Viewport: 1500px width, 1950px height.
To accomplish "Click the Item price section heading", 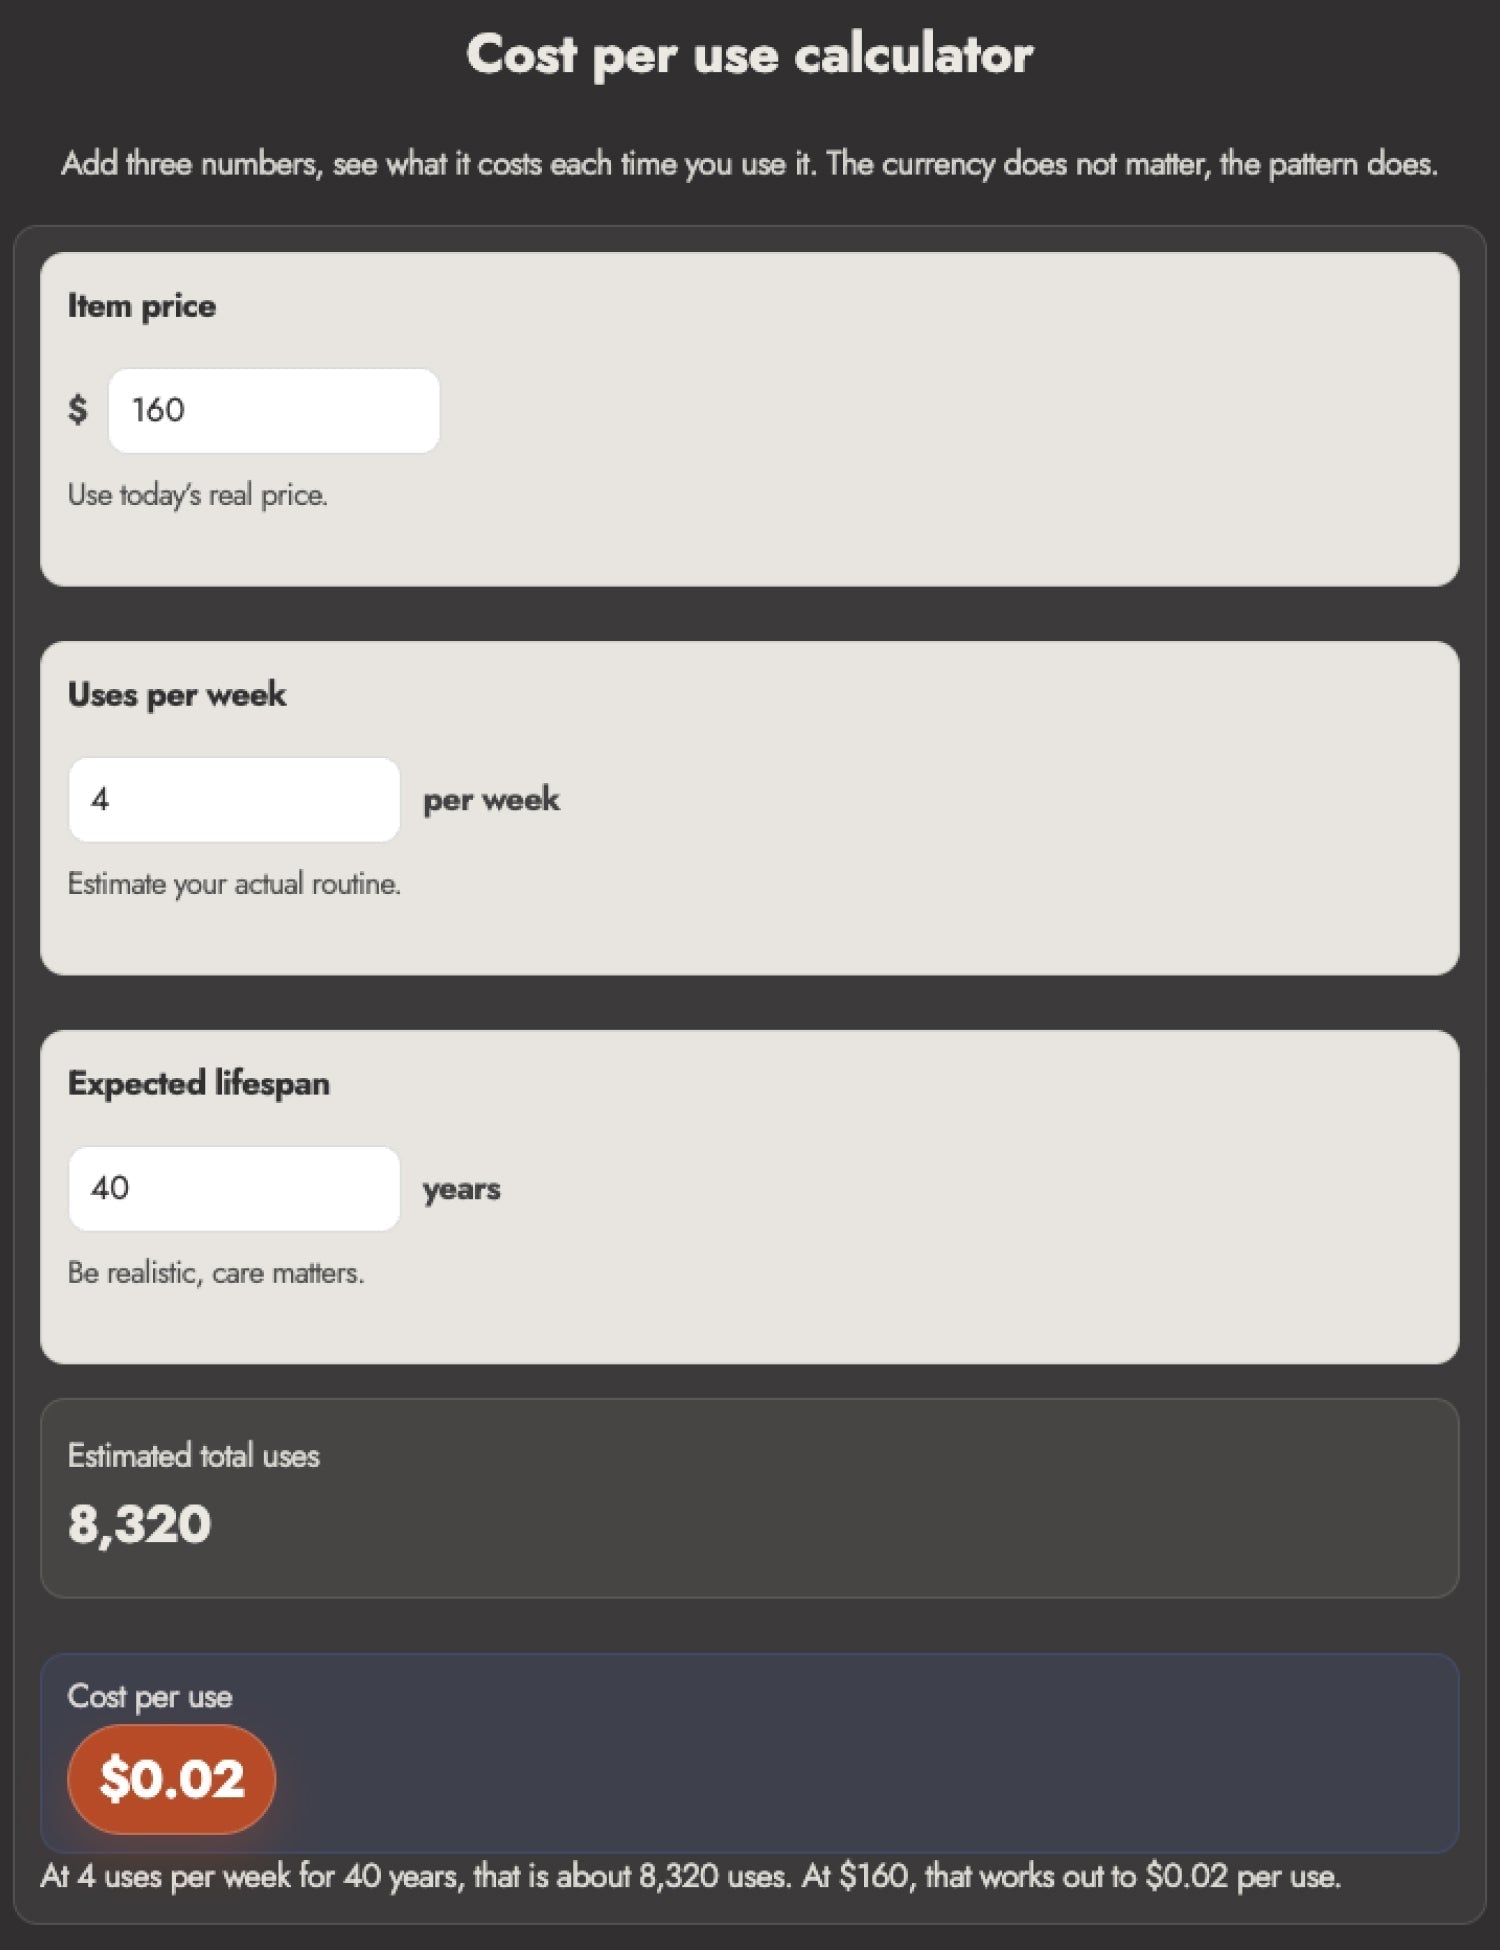I will tap(140, 306).
